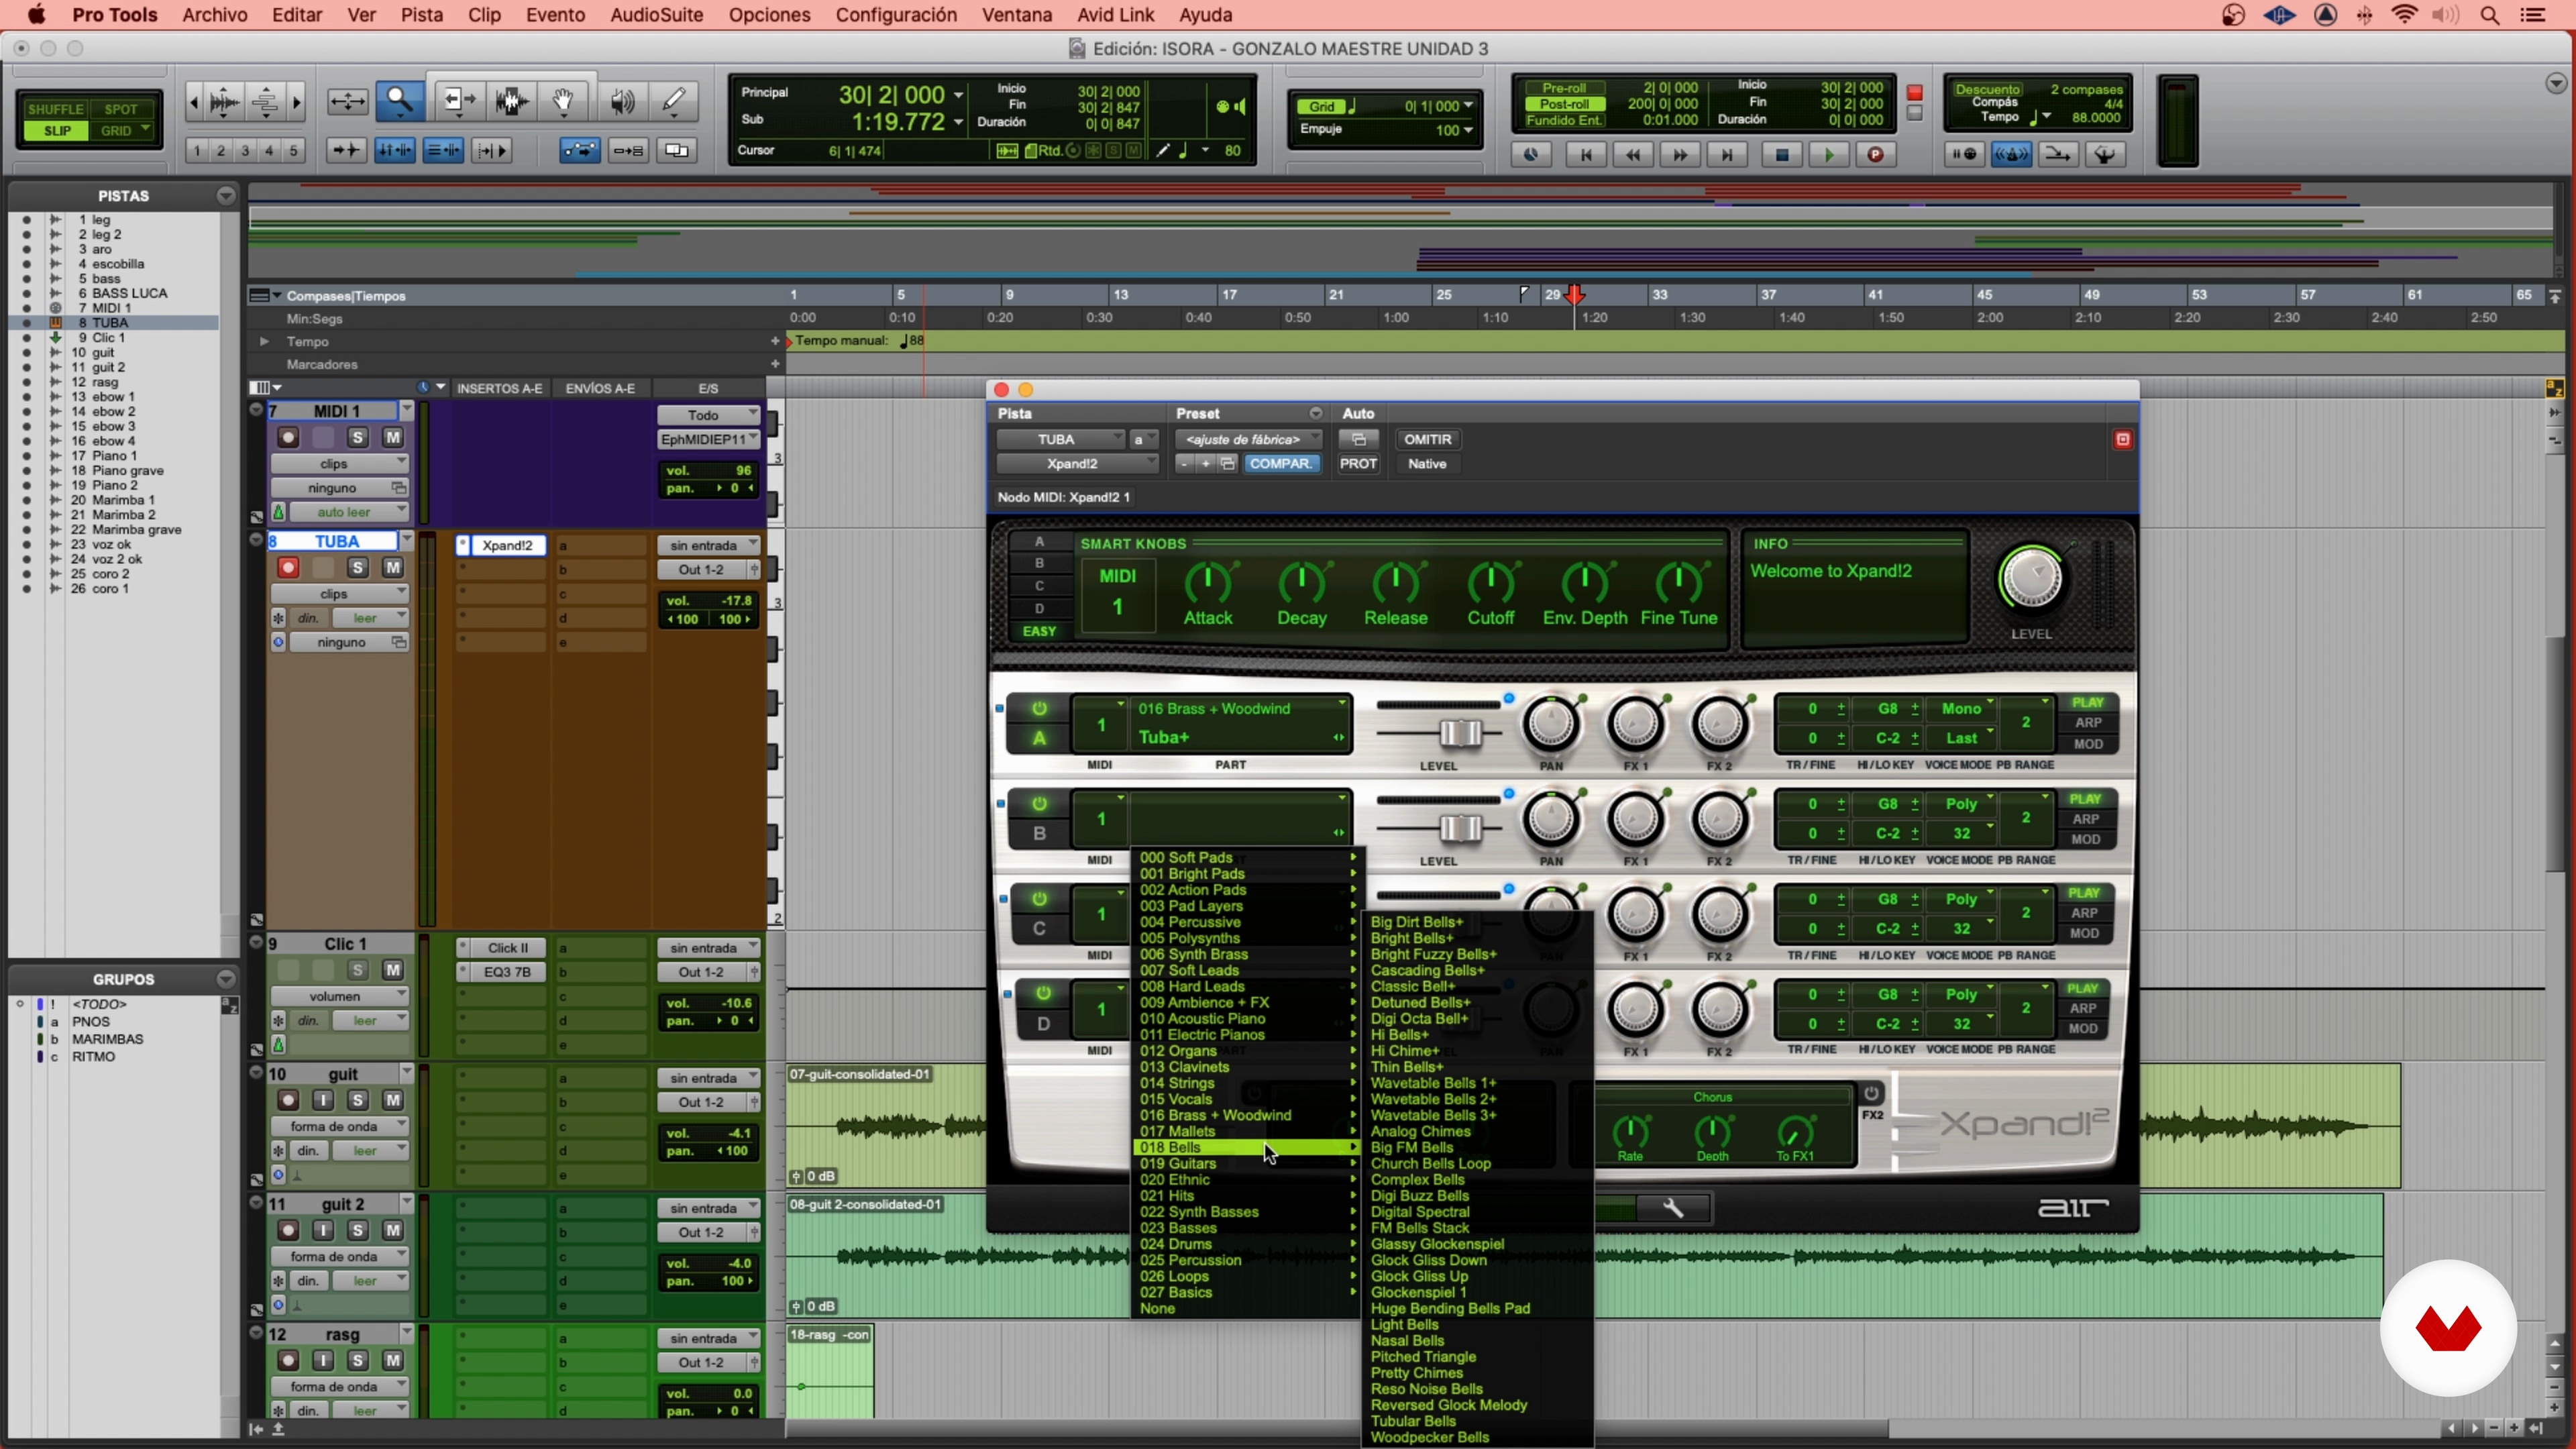Click the Wi-Fi icon in menu bar
The height and width of the screenshot is (1449, 2576).
(2404, 15)
